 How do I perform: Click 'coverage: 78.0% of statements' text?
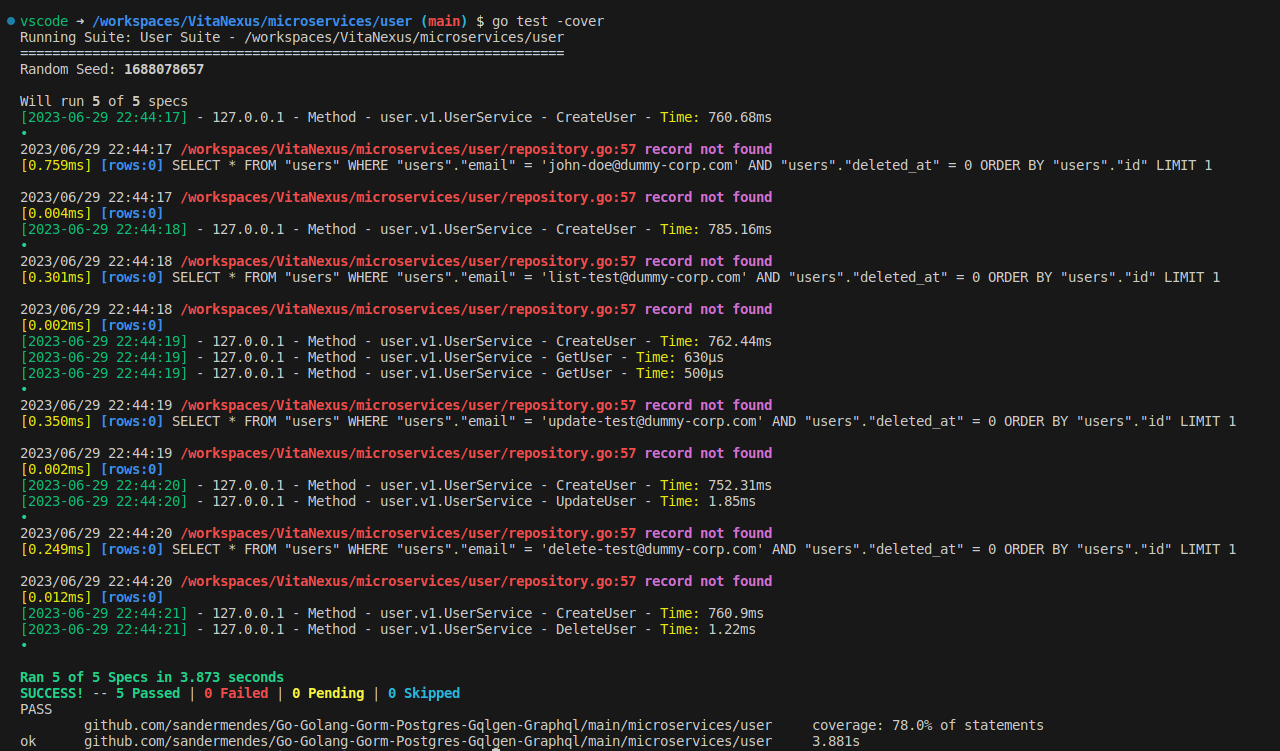(x=928, y=725)
